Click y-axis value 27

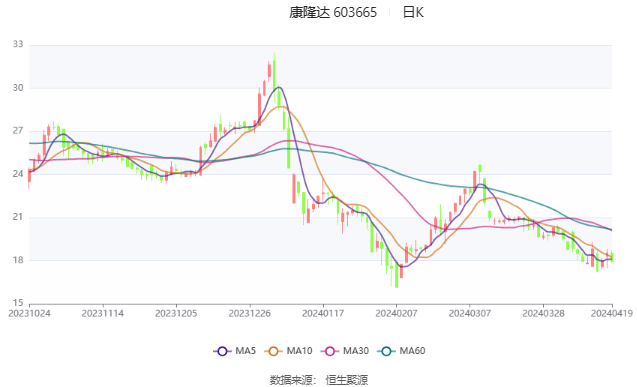(x=18, y=131)
